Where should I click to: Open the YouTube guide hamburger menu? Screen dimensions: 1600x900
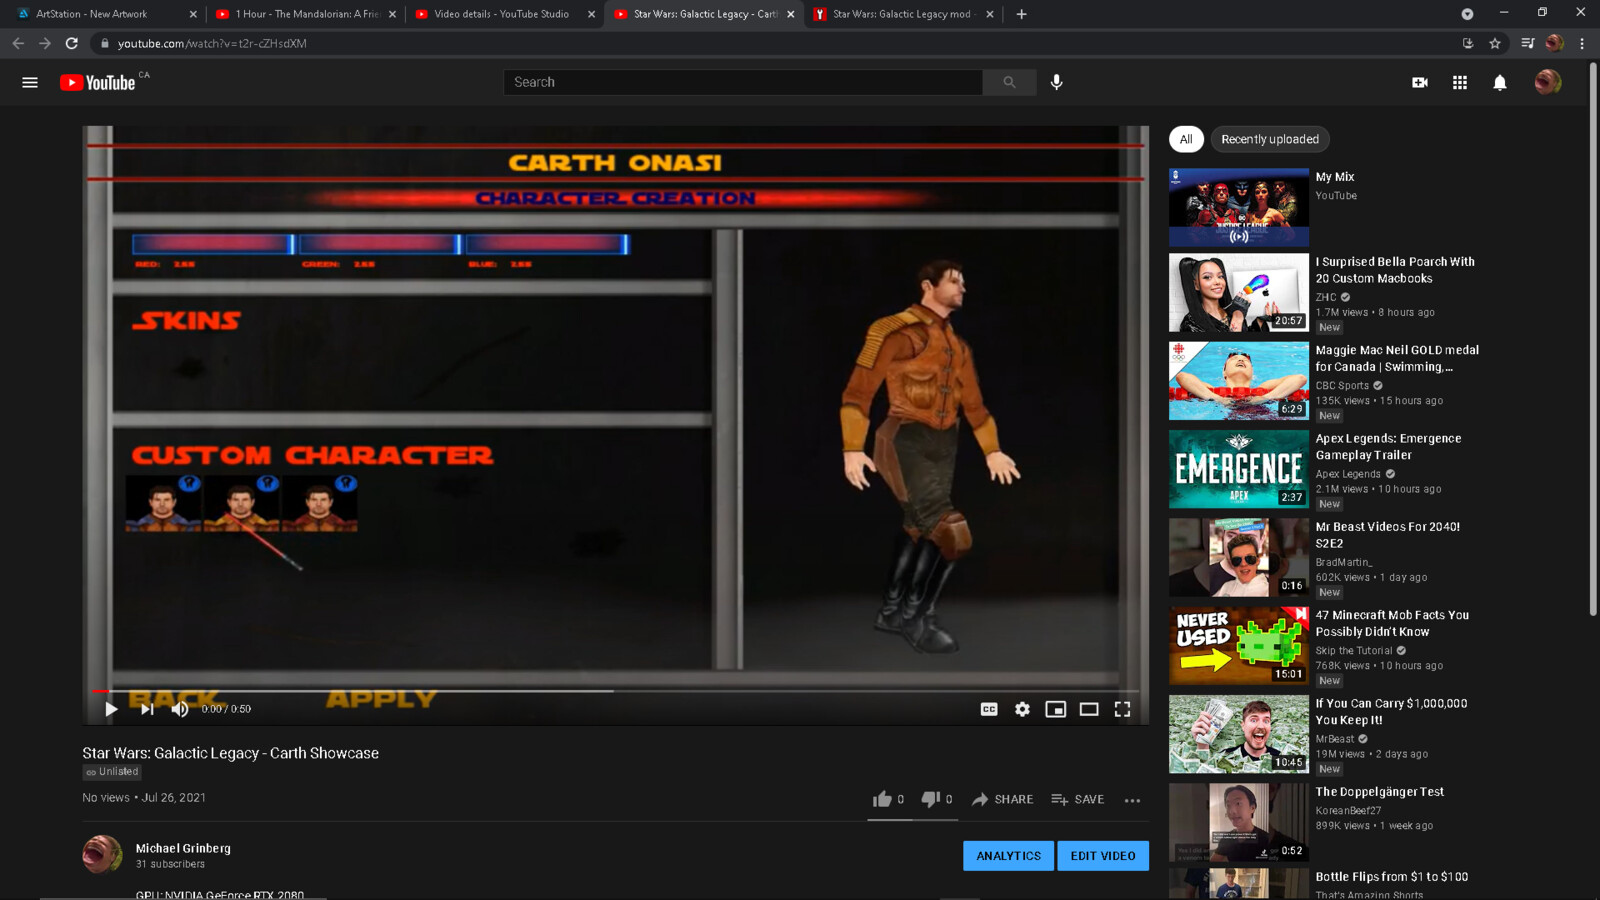tap(30, 82)
